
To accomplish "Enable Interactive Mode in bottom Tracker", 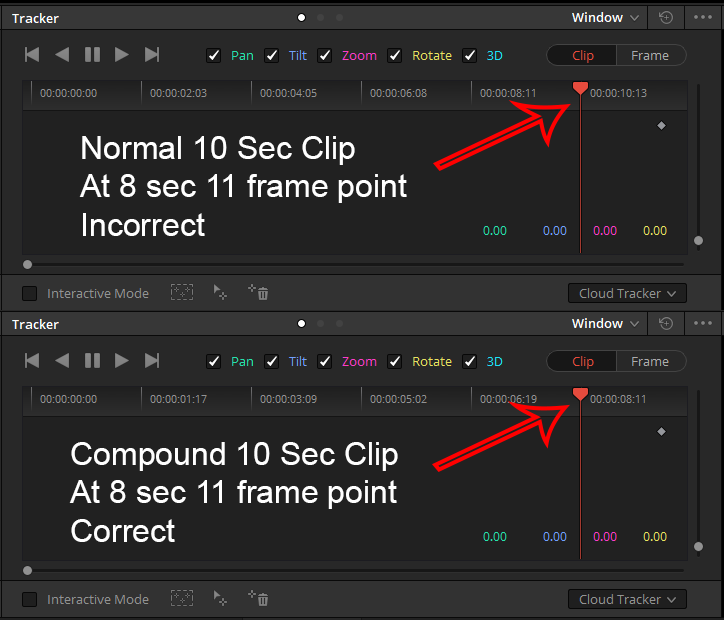I will point(30,600).
